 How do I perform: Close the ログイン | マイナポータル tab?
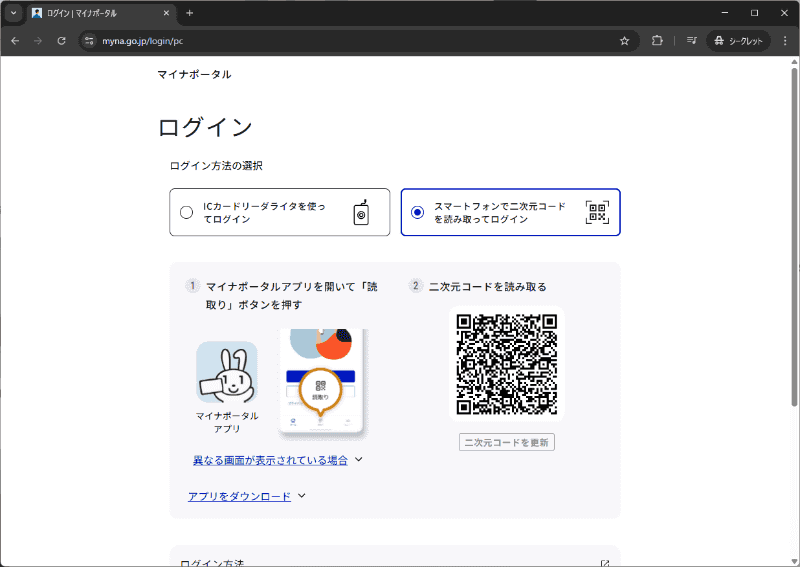tap(166, 13)
